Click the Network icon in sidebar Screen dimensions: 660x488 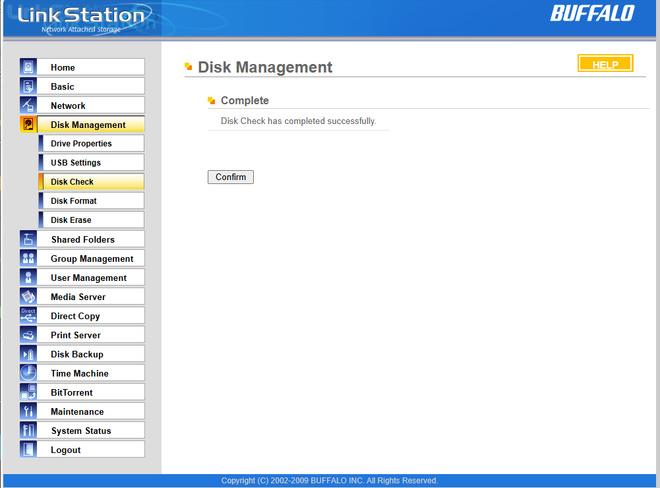coord(28,105)
